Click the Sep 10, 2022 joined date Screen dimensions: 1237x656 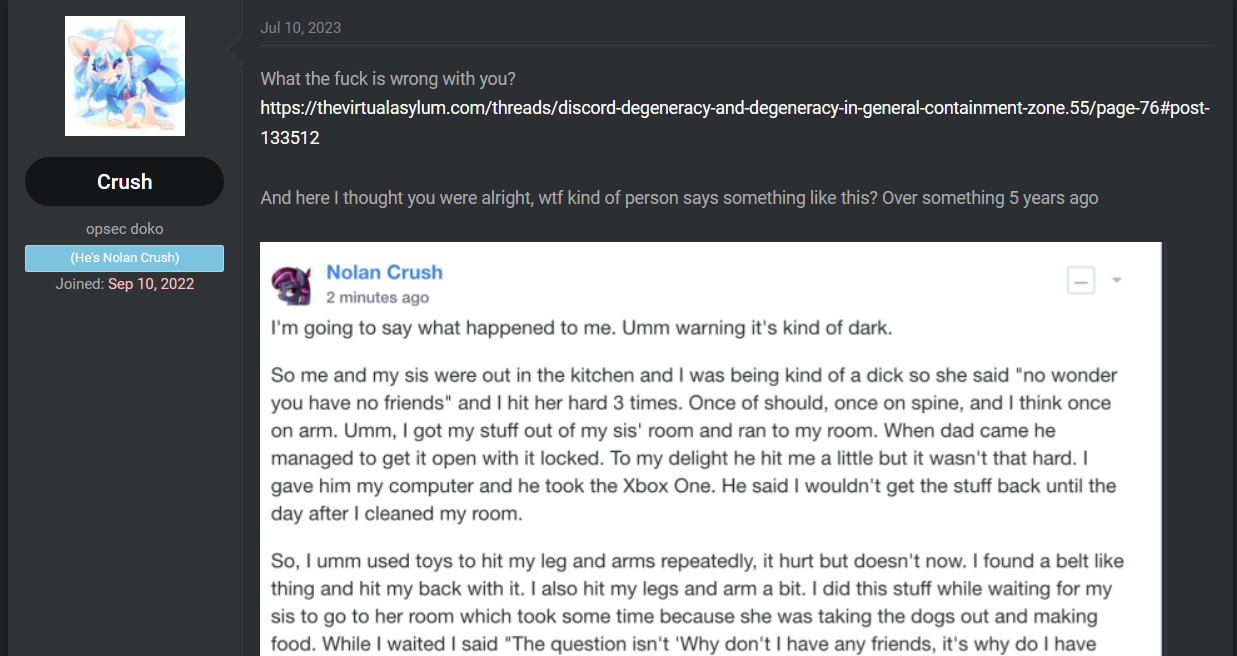[151, 284]
